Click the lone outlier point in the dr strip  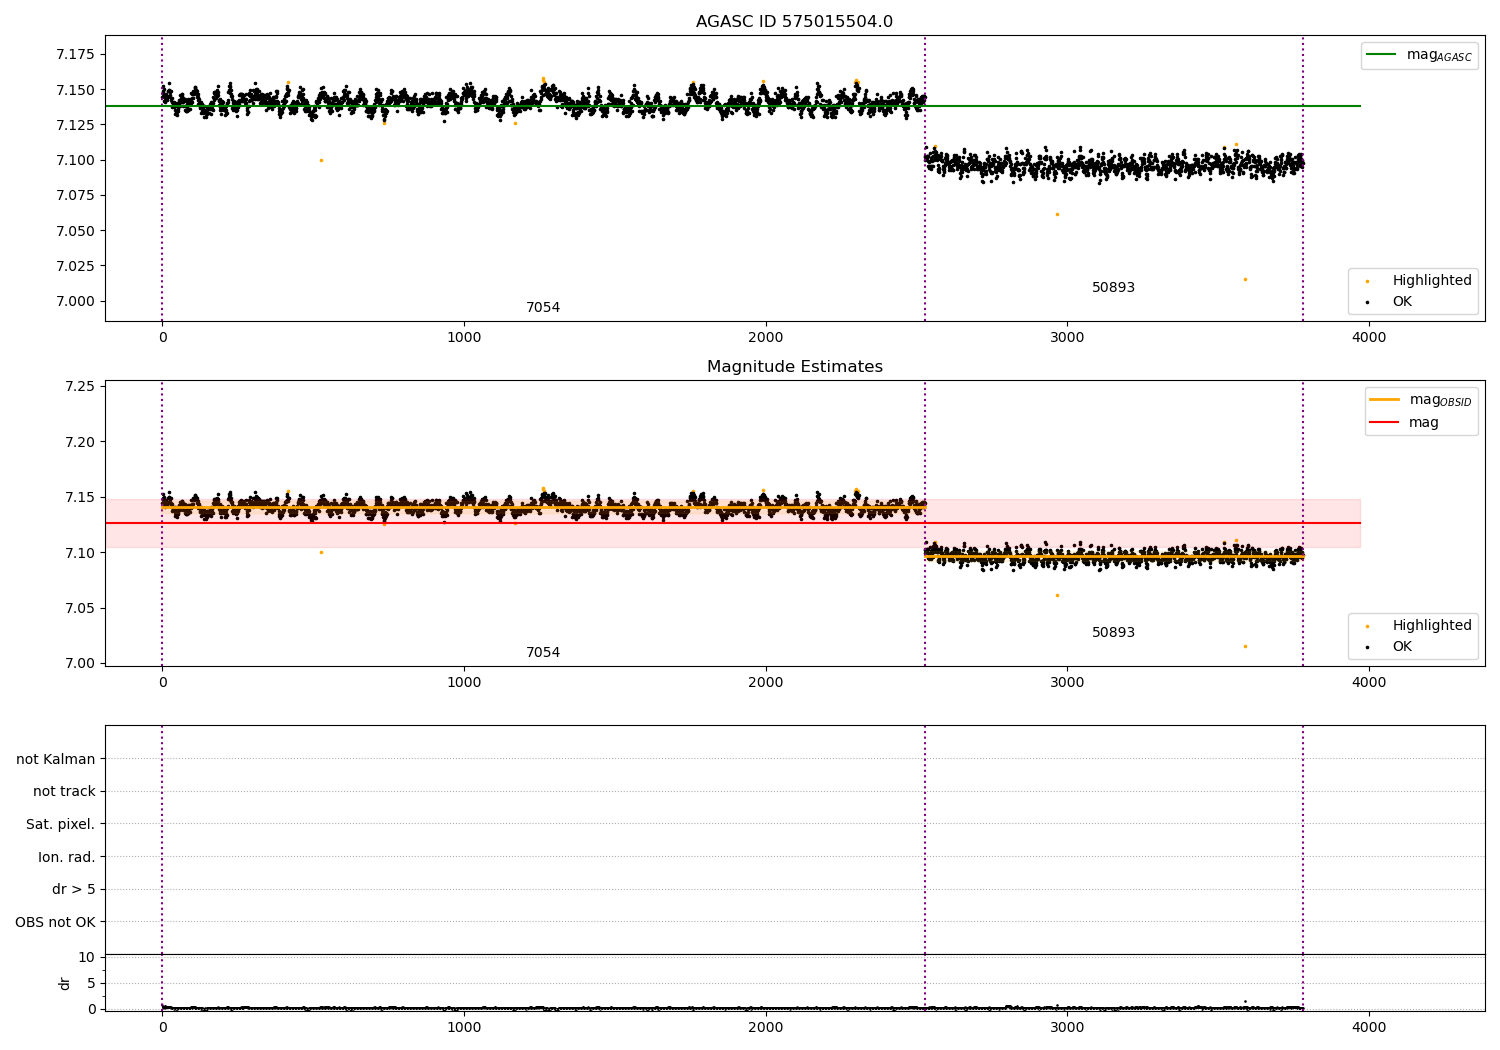pyautogui.click(x=1245, y=1001)
